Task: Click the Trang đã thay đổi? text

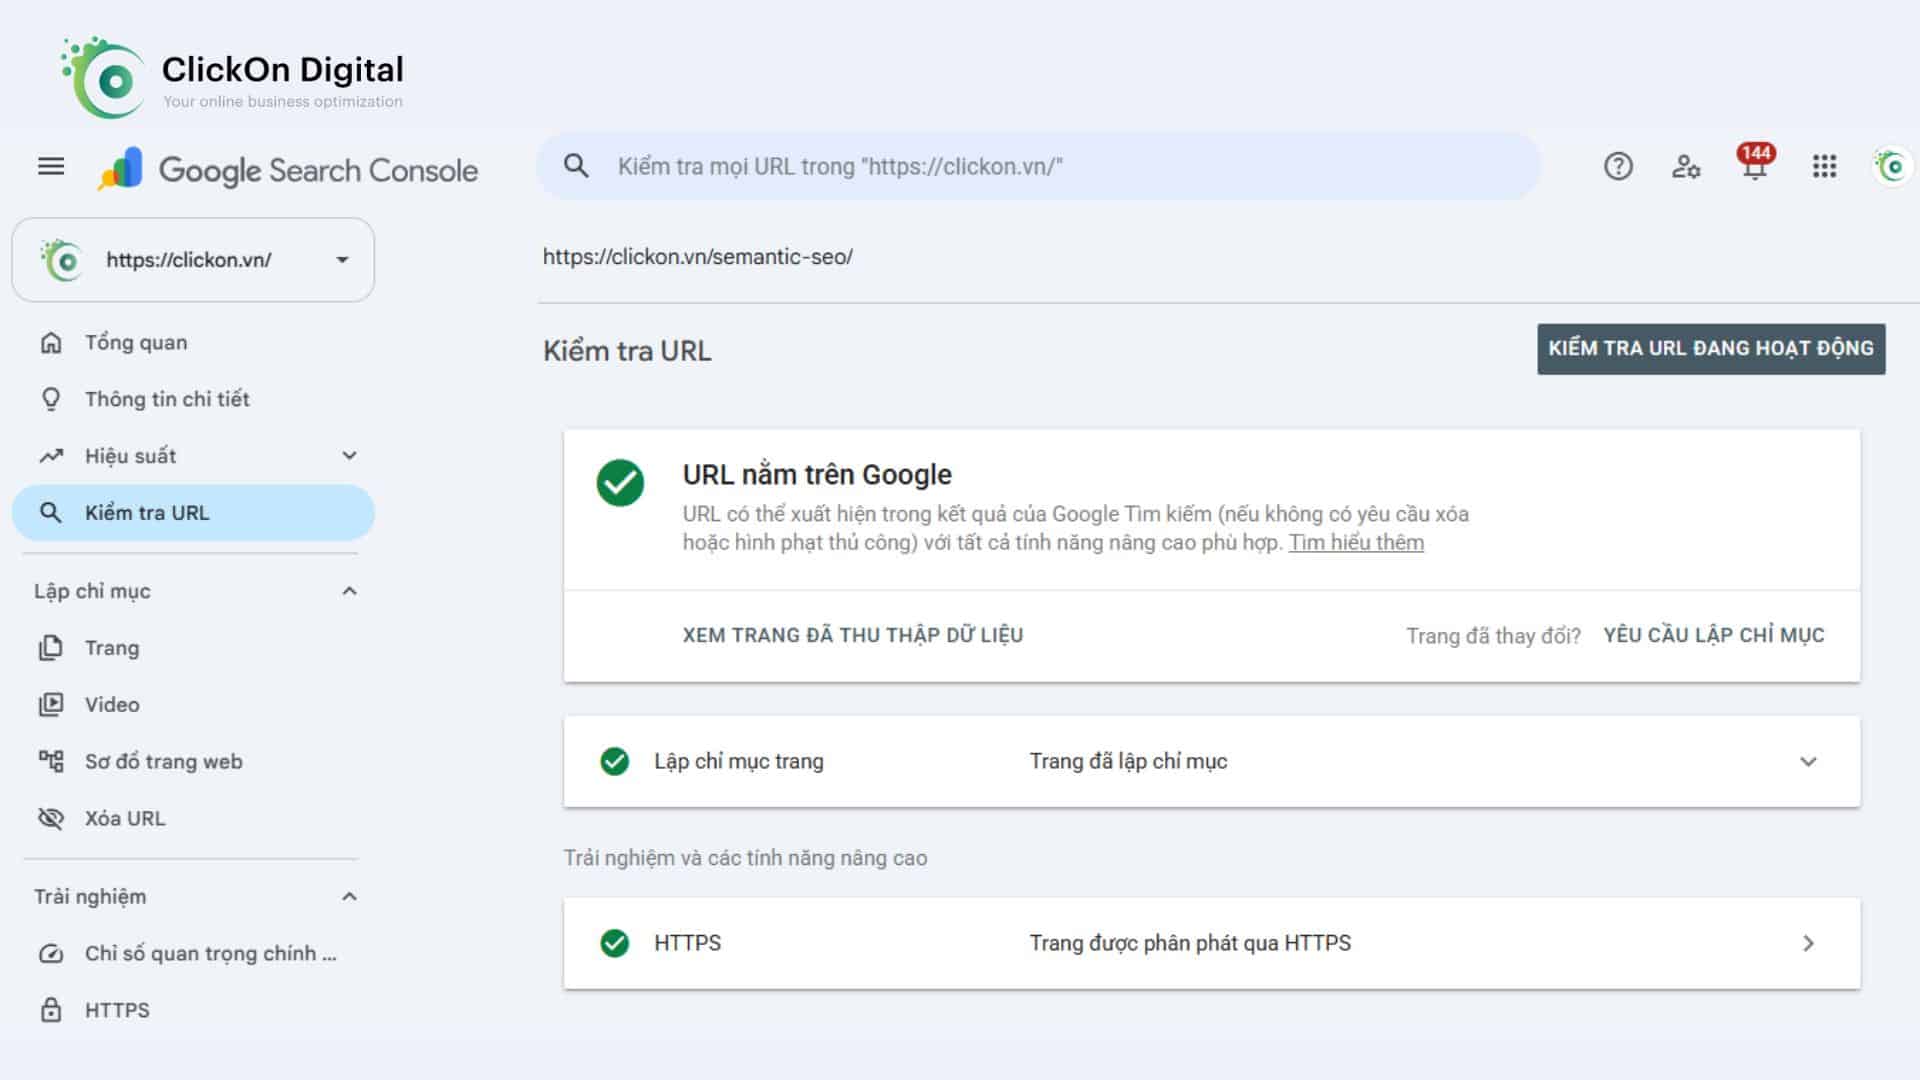Action: (x=1493, y=636)
